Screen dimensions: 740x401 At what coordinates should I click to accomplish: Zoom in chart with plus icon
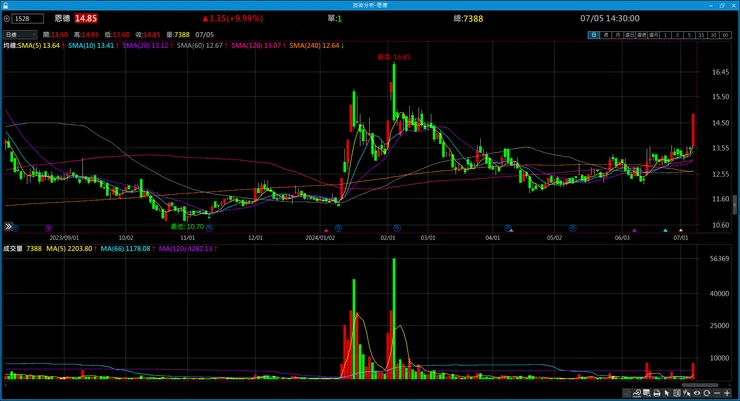[x=727, y=393]
